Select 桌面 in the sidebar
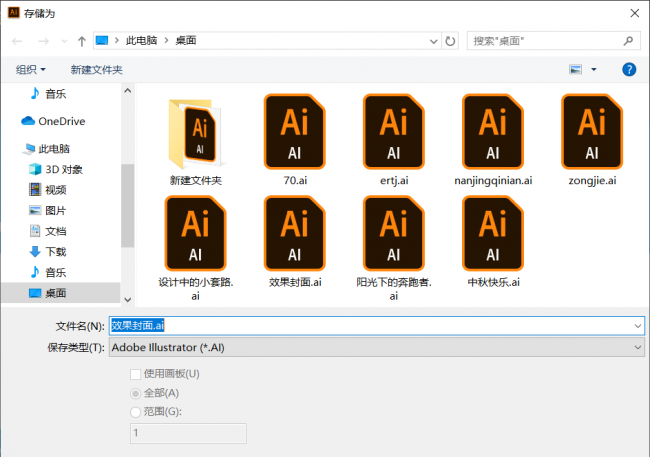The image size is (650, 457). pyautogui.click(x=61, y=293)
